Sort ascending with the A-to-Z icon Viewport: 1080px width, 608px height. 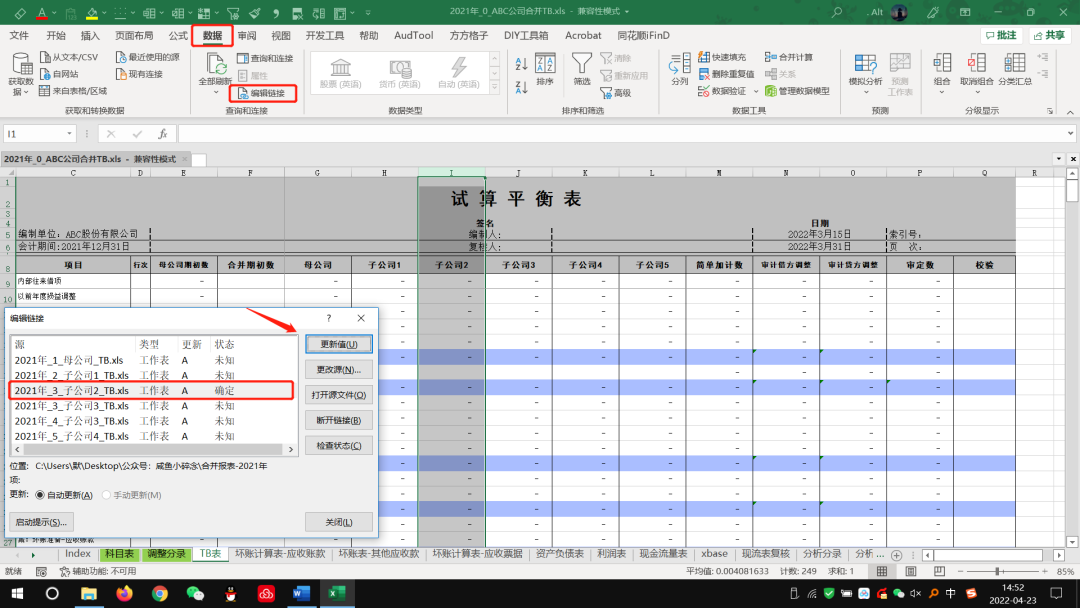pos(521,64)
